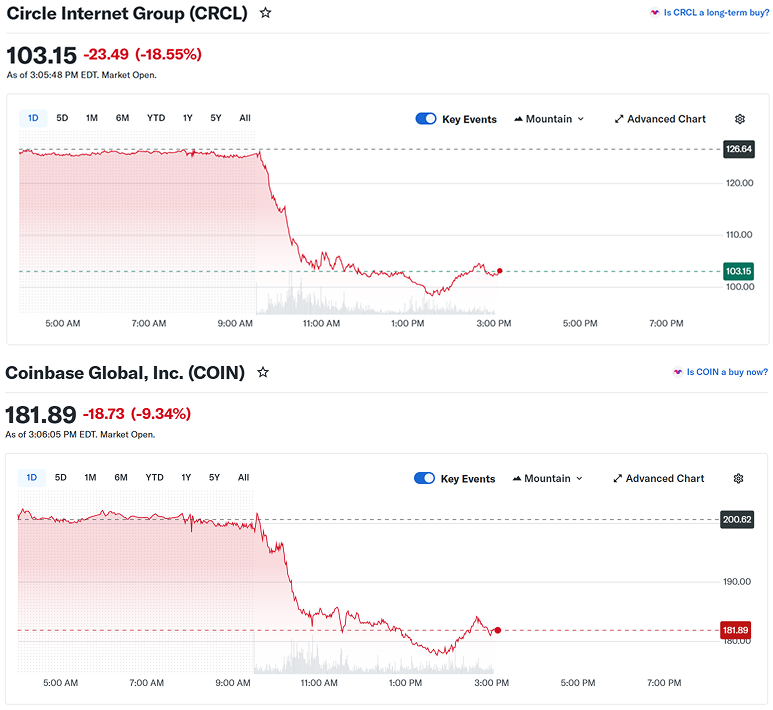
Task: Expand the CRCL Mountain dropdown chevron
Action: pos(581,119)
